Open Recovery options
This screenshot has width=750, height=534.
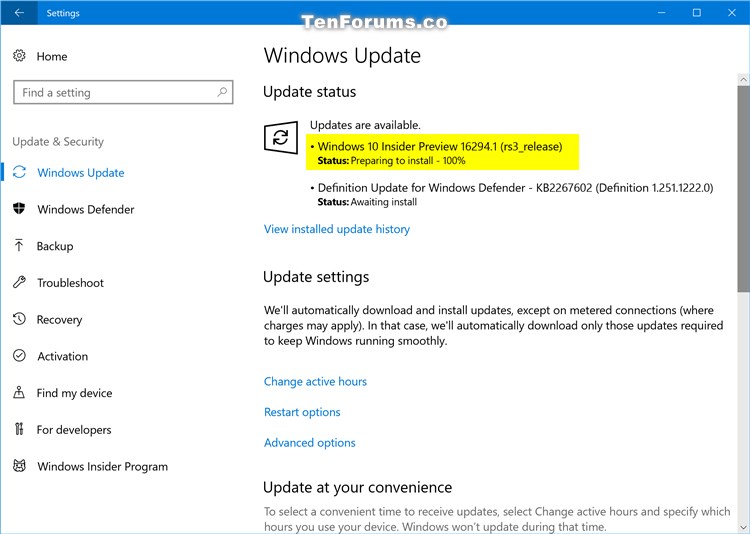tap(59, 320)
